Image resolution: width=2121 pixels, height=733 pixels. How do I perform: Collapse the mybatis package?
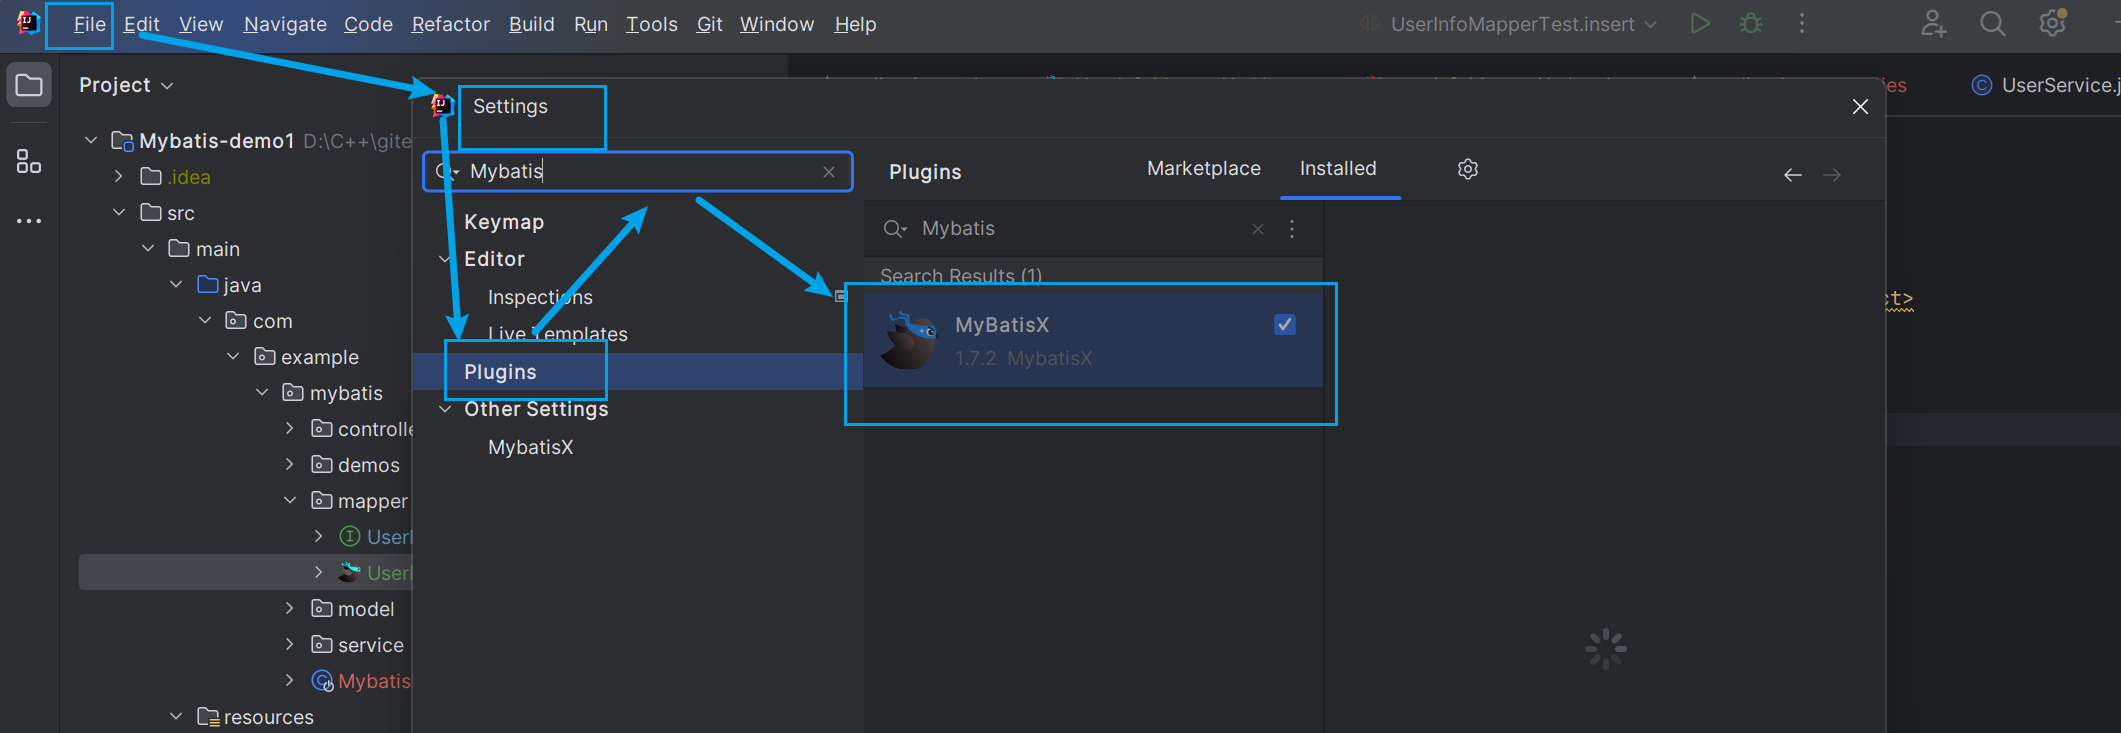tap(262, 392)
